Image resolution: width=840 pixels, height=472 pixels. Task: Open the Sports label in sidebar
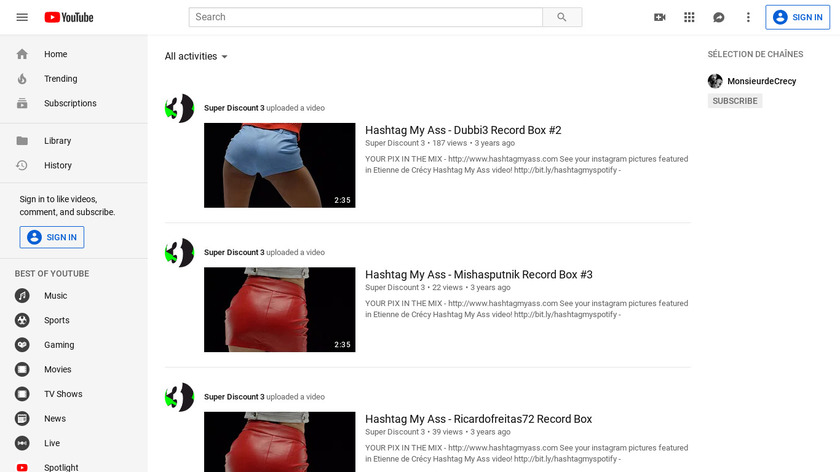[x=57, y=320]
